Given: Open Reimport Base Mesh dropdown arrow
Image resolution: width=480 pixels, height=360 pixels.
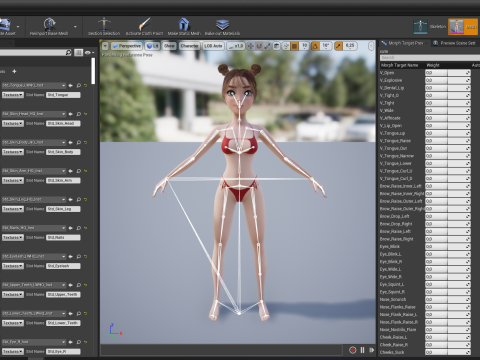Looking at the screenshot, I should point(75,27).
